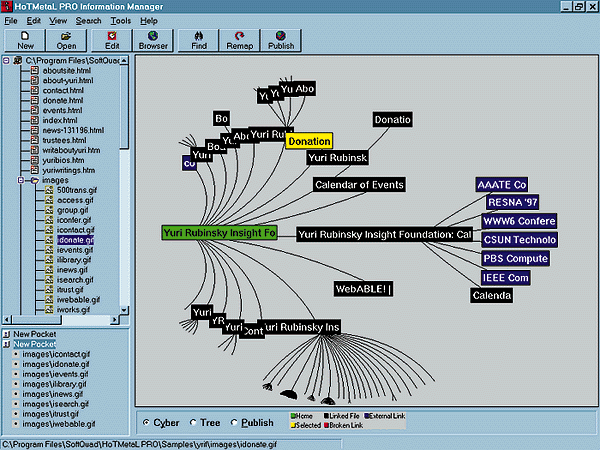Click the PBS Compute external link node

click(515, 258)
